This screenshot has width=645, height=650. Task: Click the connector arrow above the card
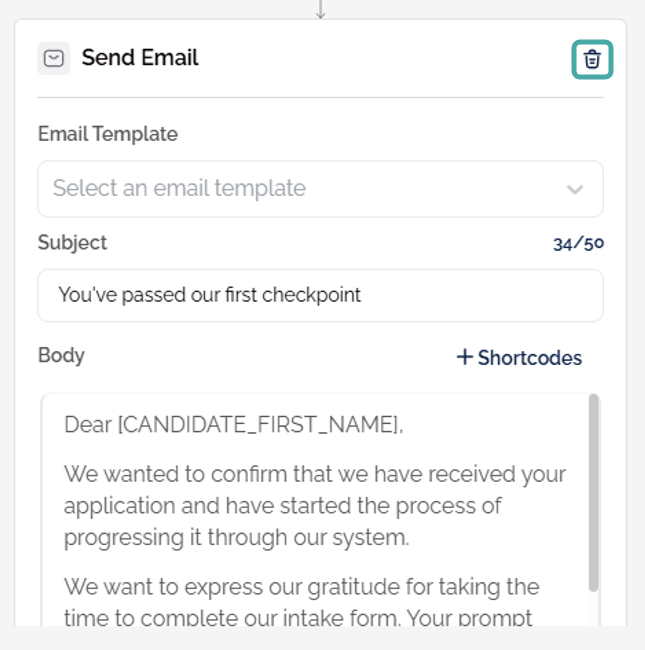[x=320, y=10]
